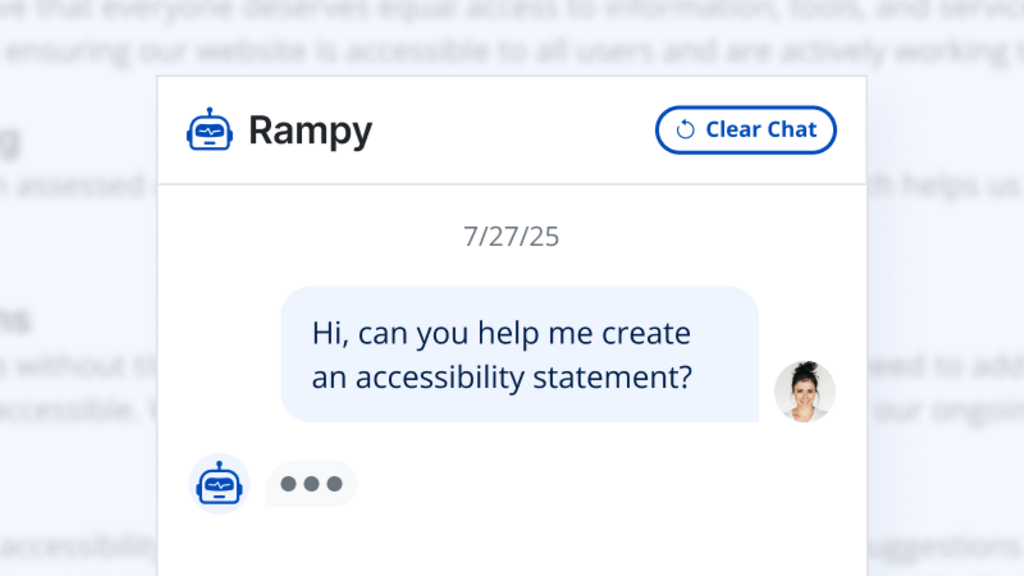This screenshot has height=576, width=1024.
Task: Click blank header space between Rampy and Clear Chat
Action: point(510,130)
